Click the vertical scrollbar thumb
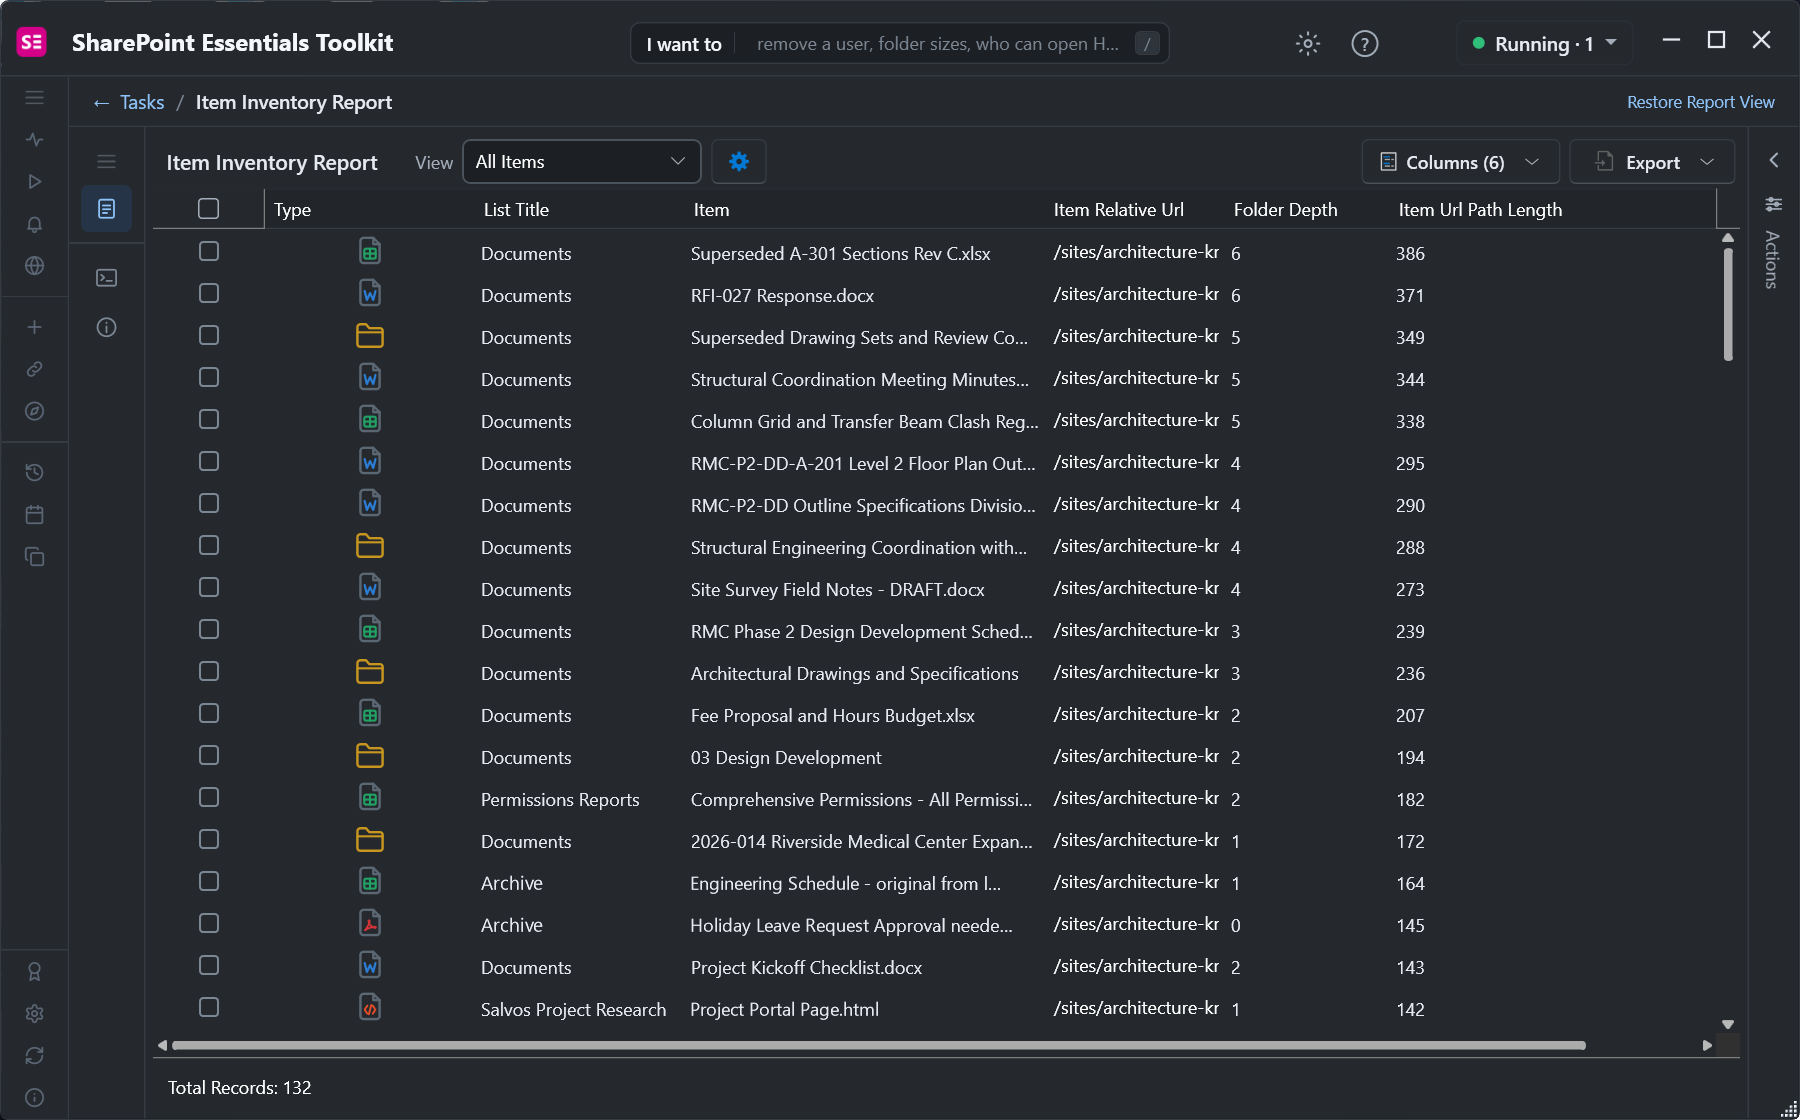The image size is (1800, 1120). coord(1728,304)
